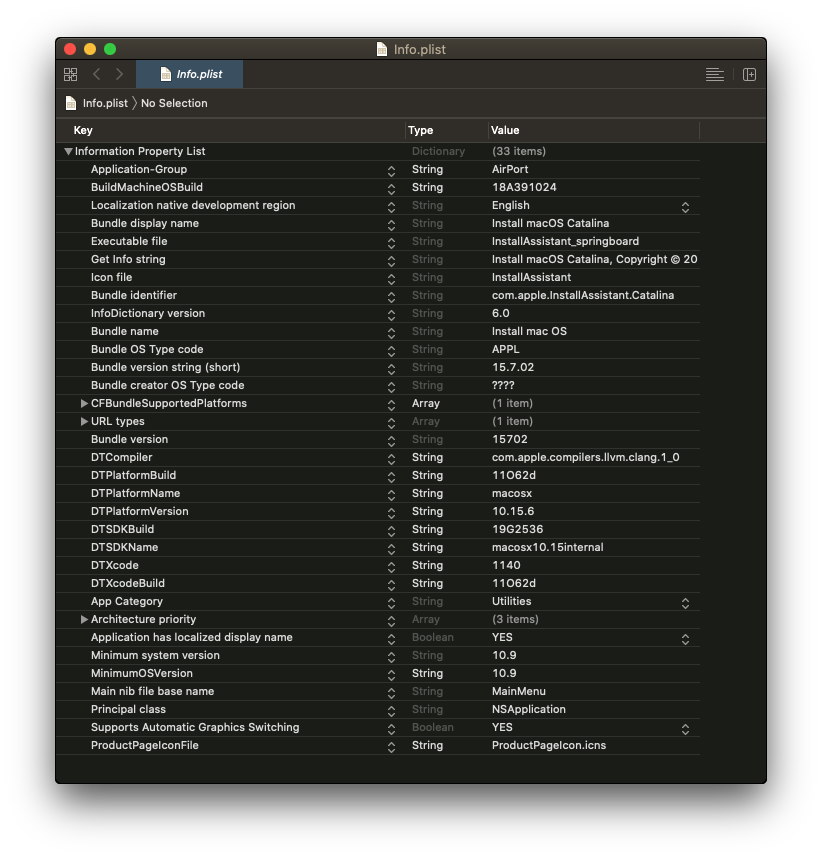Select the ProductPageIcon.icns value
The height and width of the screenshot is (857, 822).
pos(549,746)
